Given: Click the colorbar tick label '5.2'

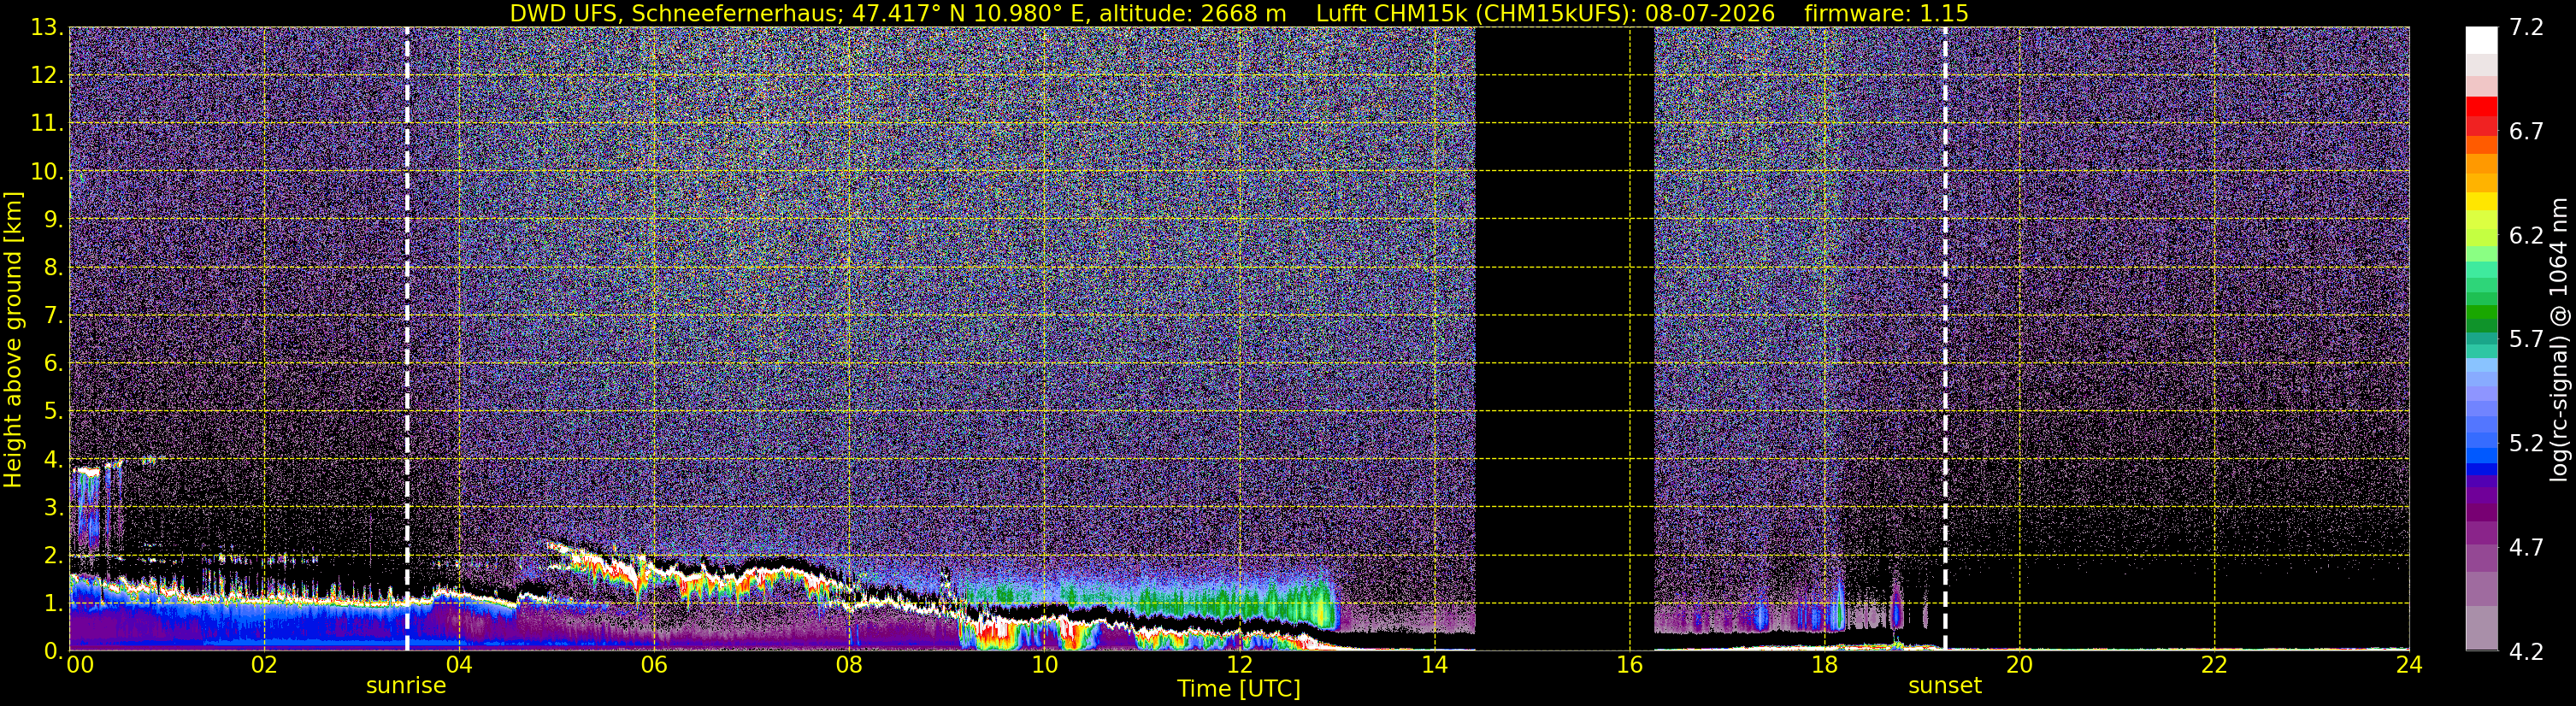Looking at the screenshot, I should pos(2526,443).
